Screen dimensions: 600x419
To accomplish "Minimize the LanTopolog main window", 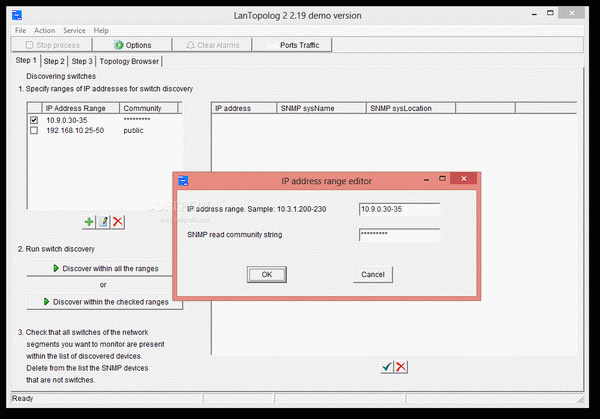I will 534,14.
